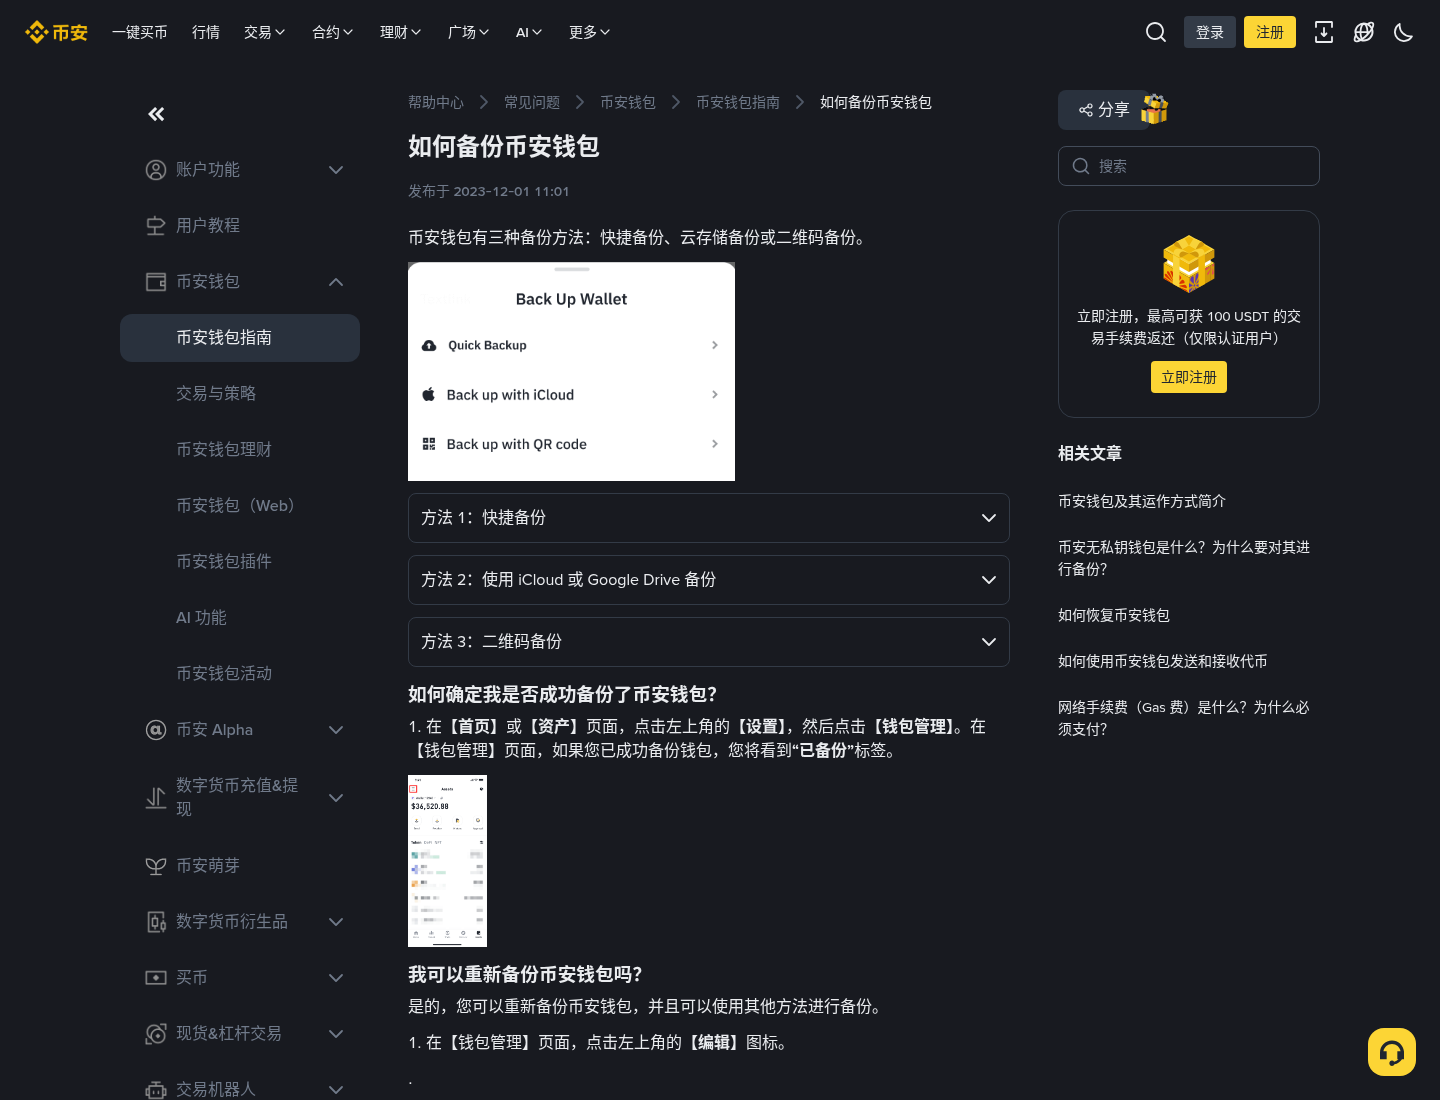The image size is (1440, 1100).
Task: Collapse sidebar with double-chevron icon
Action: click(156, 114)
